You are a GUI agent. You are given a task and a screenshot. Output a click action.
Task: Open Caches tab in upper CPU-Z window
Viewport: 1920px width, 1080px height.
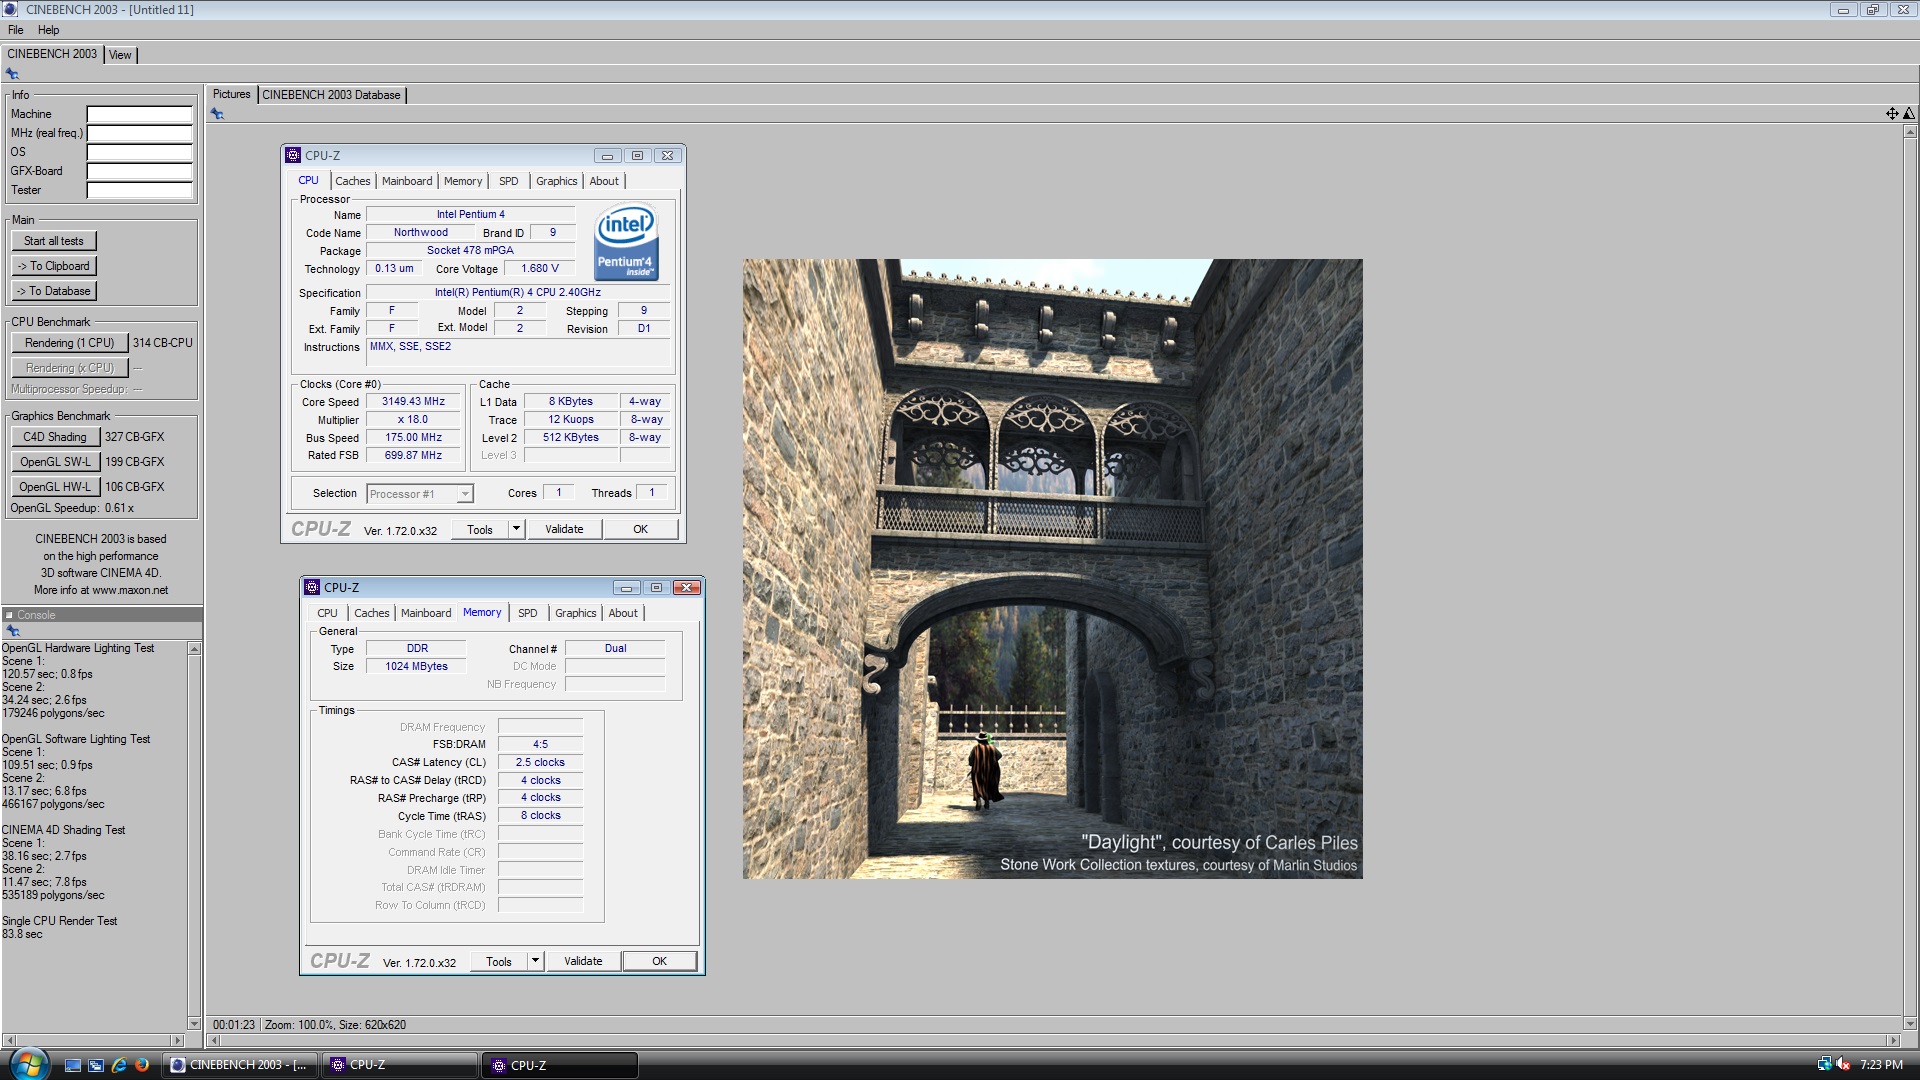point(352,181)
